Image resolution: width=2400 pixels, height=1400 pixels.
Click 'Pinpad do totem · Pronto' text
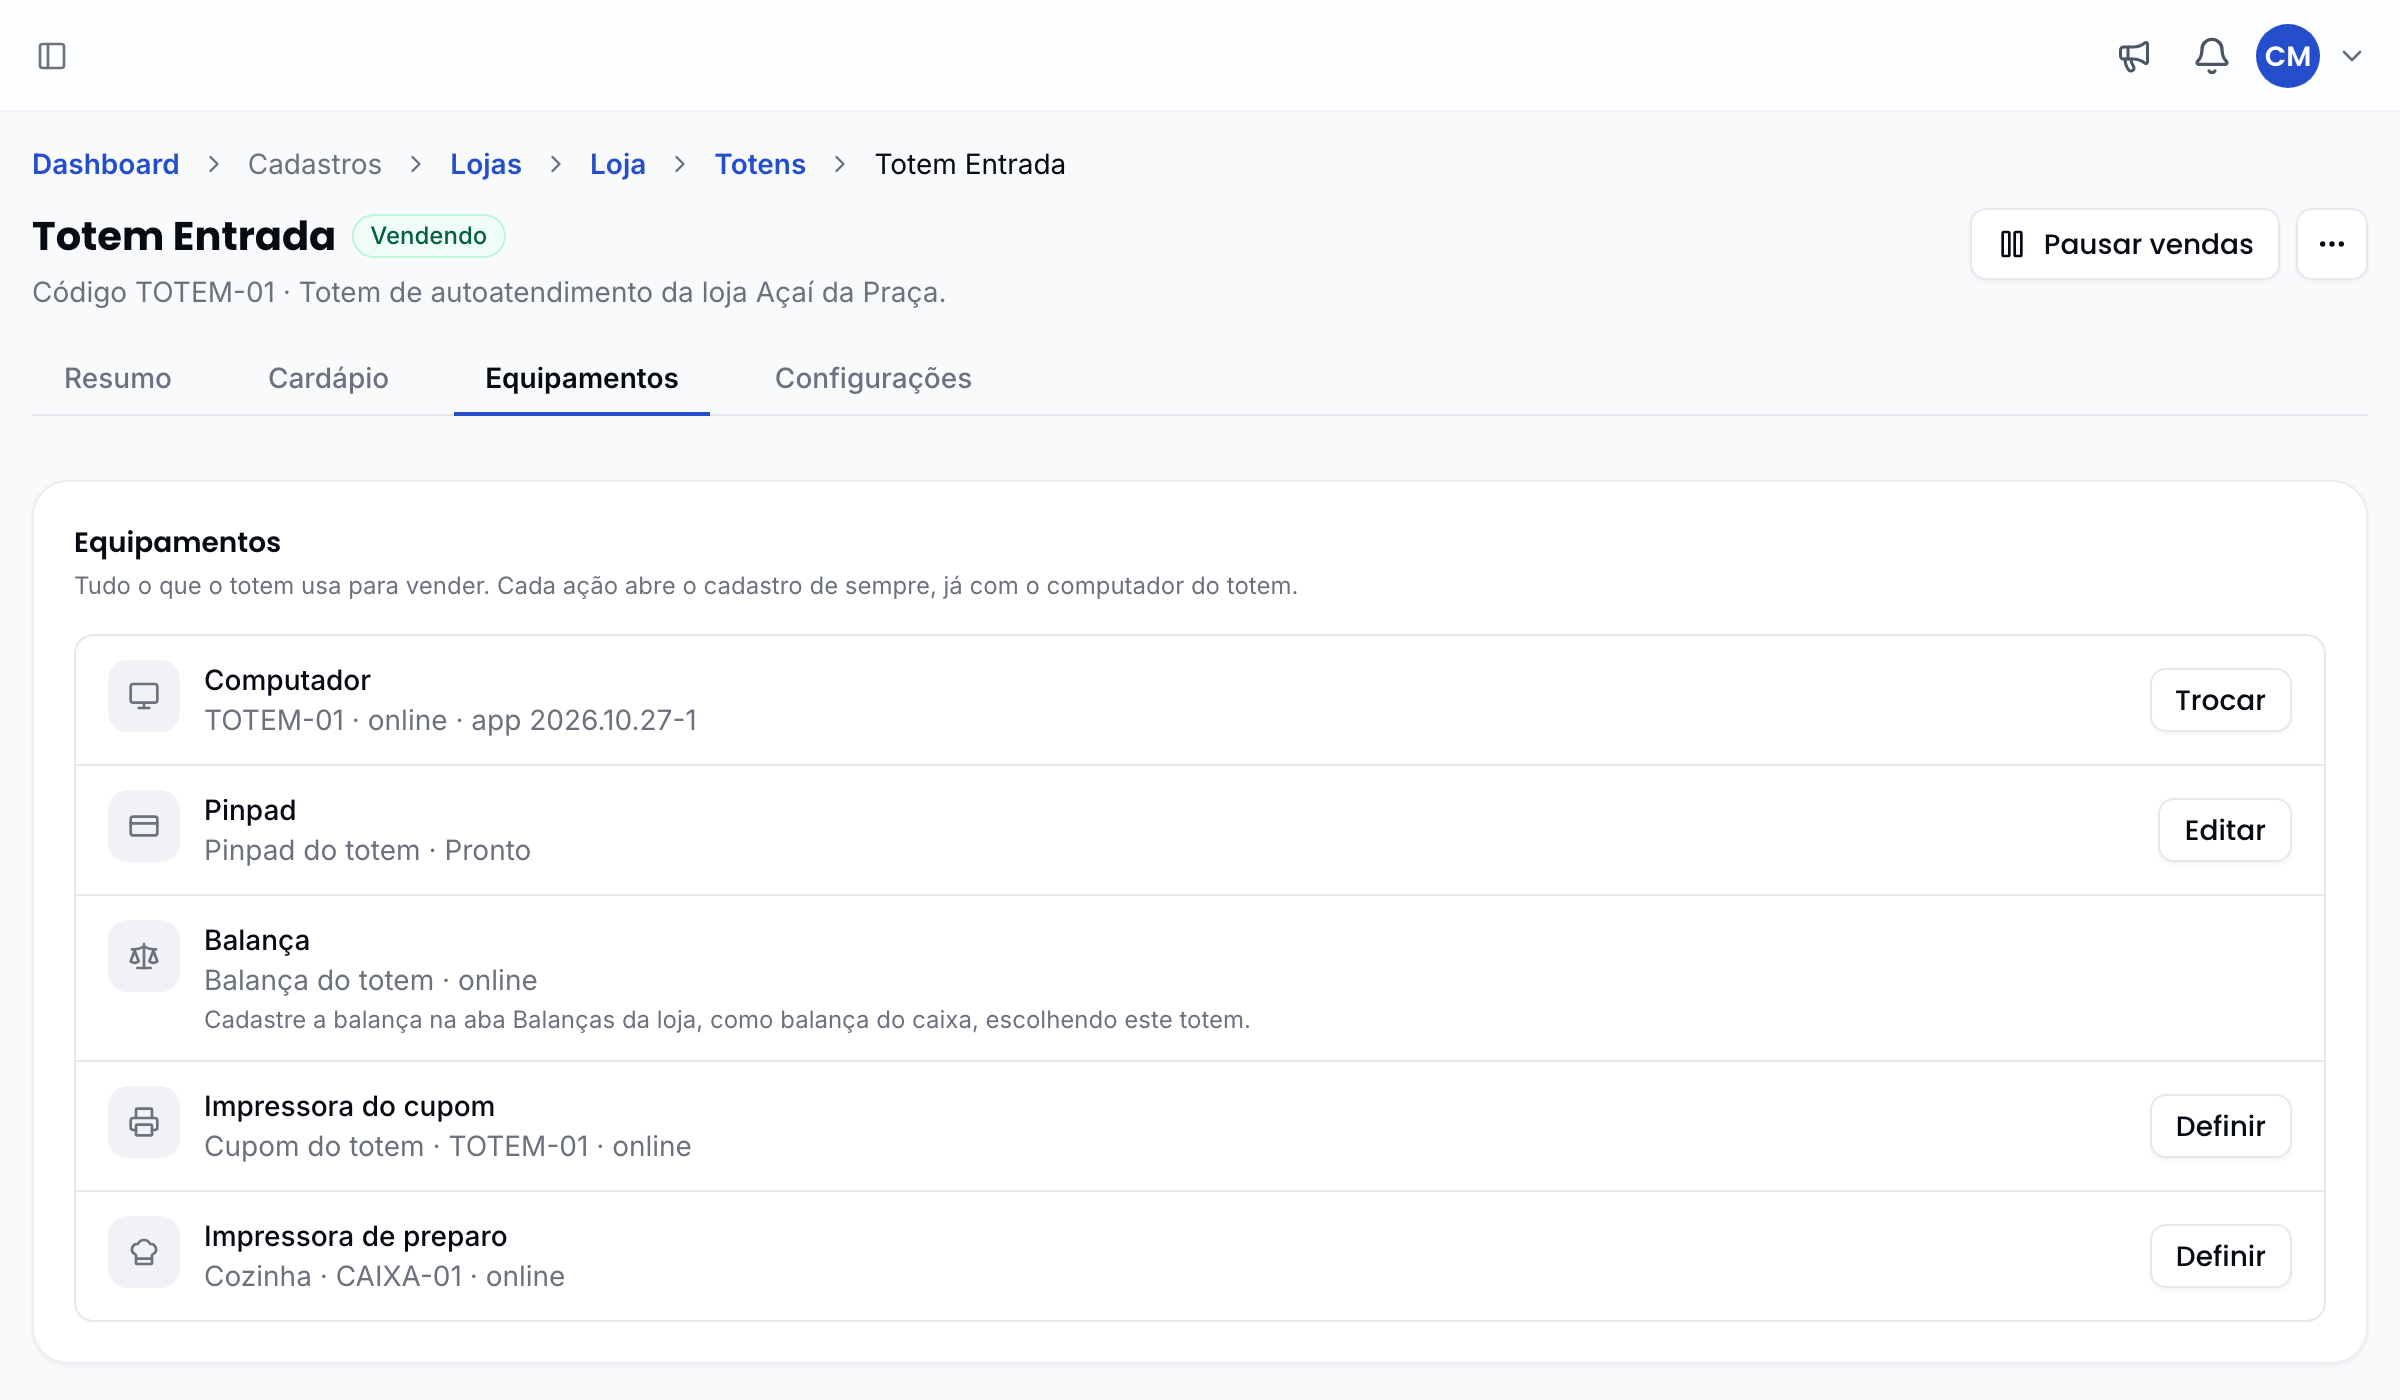click(367, 850)
